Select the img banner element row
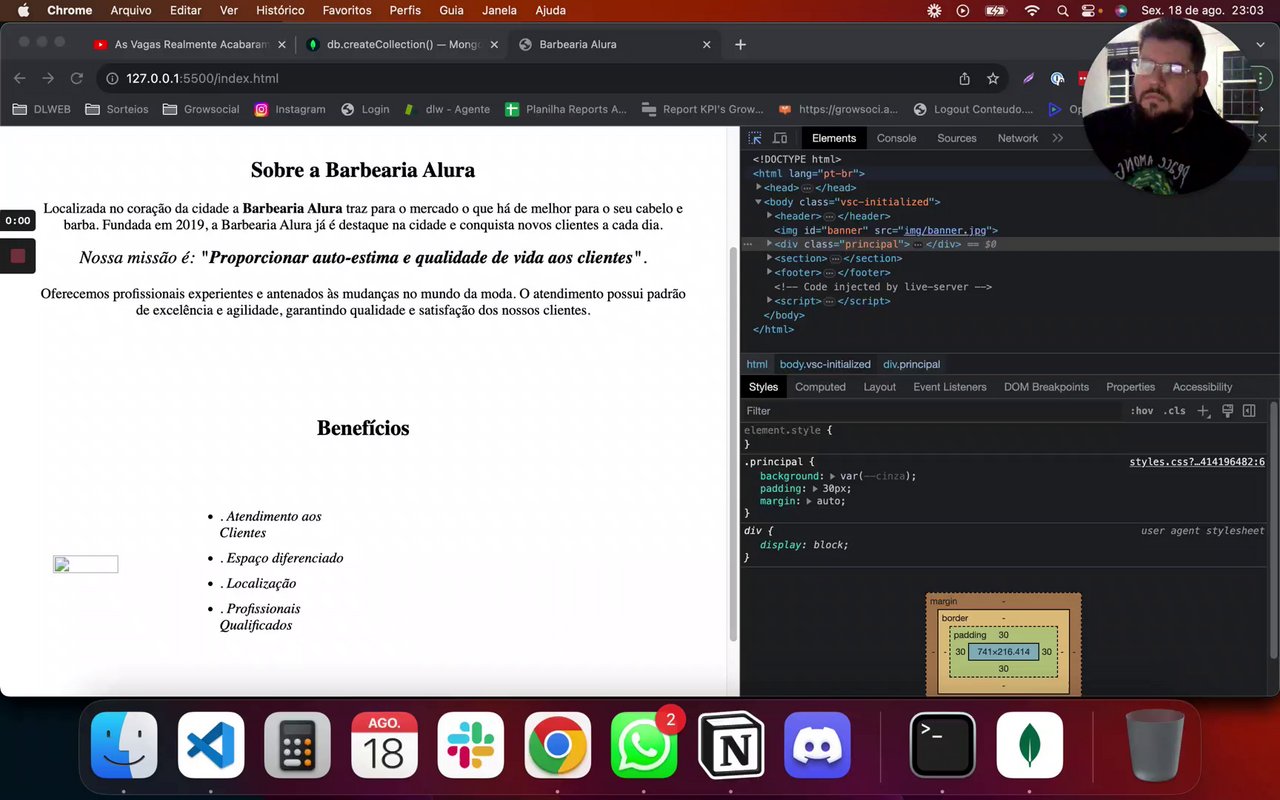 point(1010,230)
